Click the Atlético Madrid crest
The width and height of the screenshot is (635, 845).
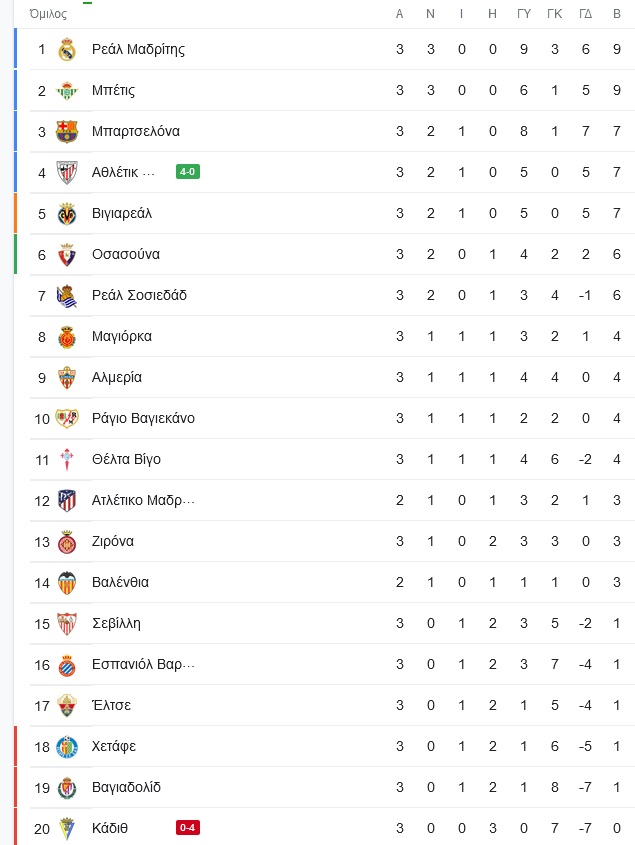tap(67, 501)
